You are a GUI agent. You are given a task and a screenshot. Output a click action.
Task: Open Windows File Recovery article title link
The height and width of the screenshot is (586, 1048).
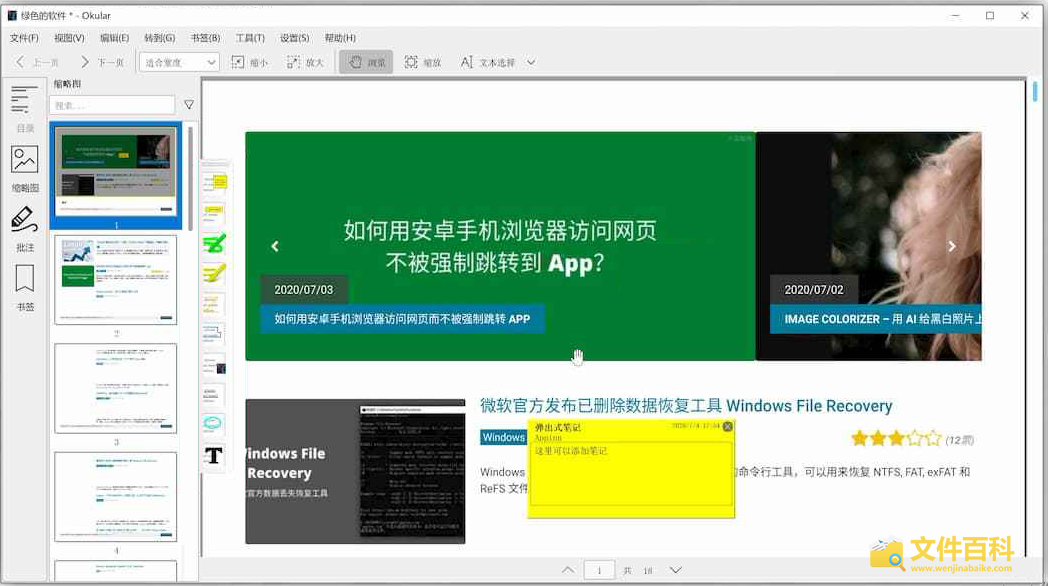point(686,406)
